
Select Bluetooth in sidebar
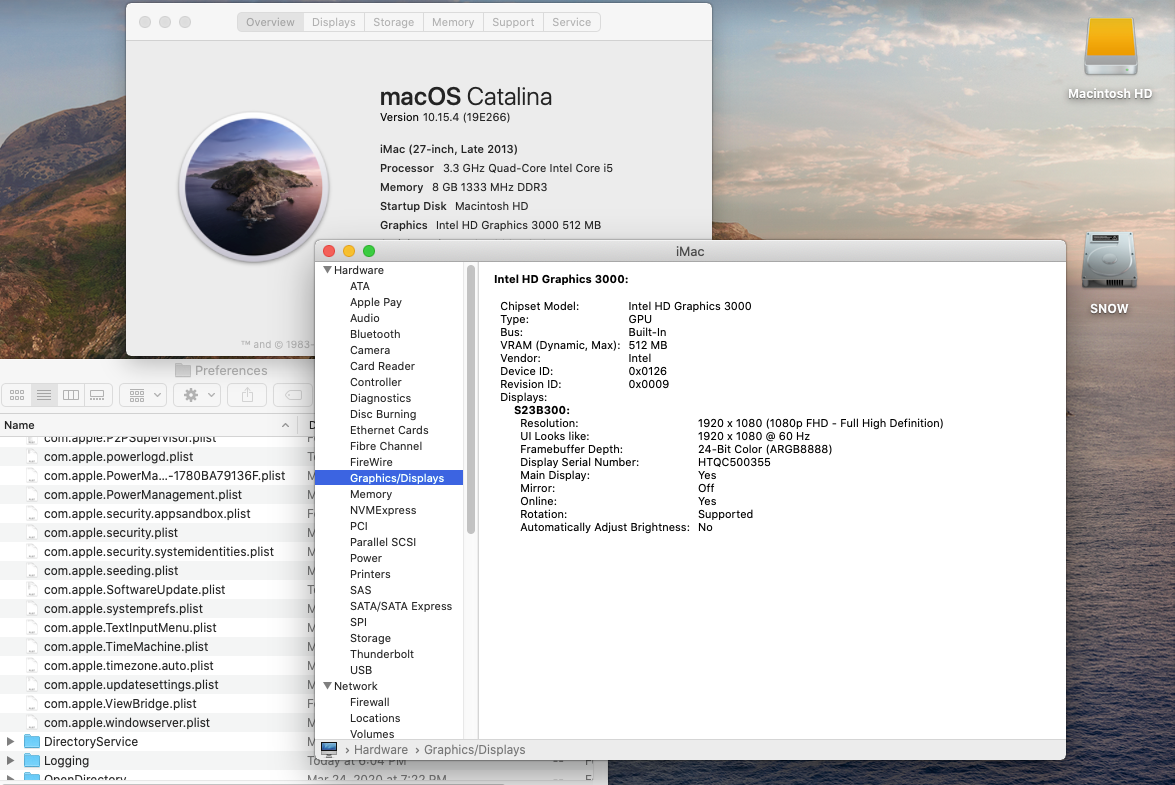tap(375, 334)
